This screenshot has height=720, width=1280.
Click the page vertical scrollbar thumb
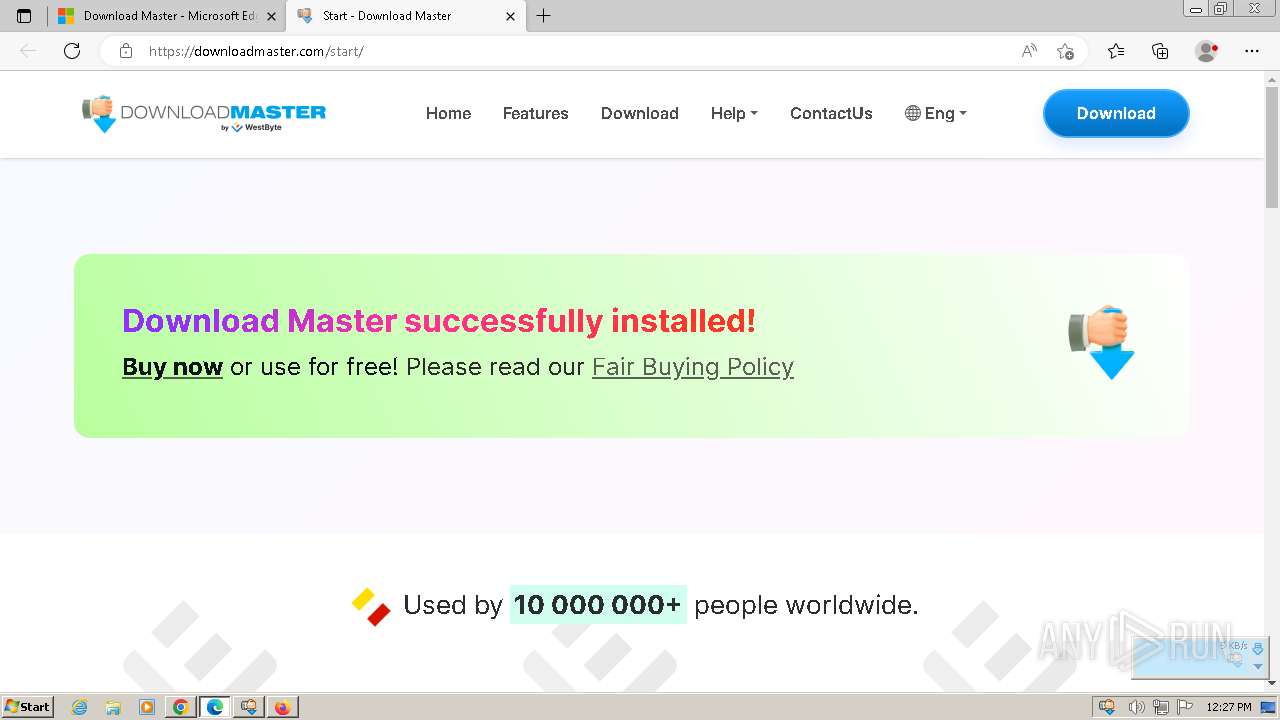pyautogui.click(x=1272, y=148)
